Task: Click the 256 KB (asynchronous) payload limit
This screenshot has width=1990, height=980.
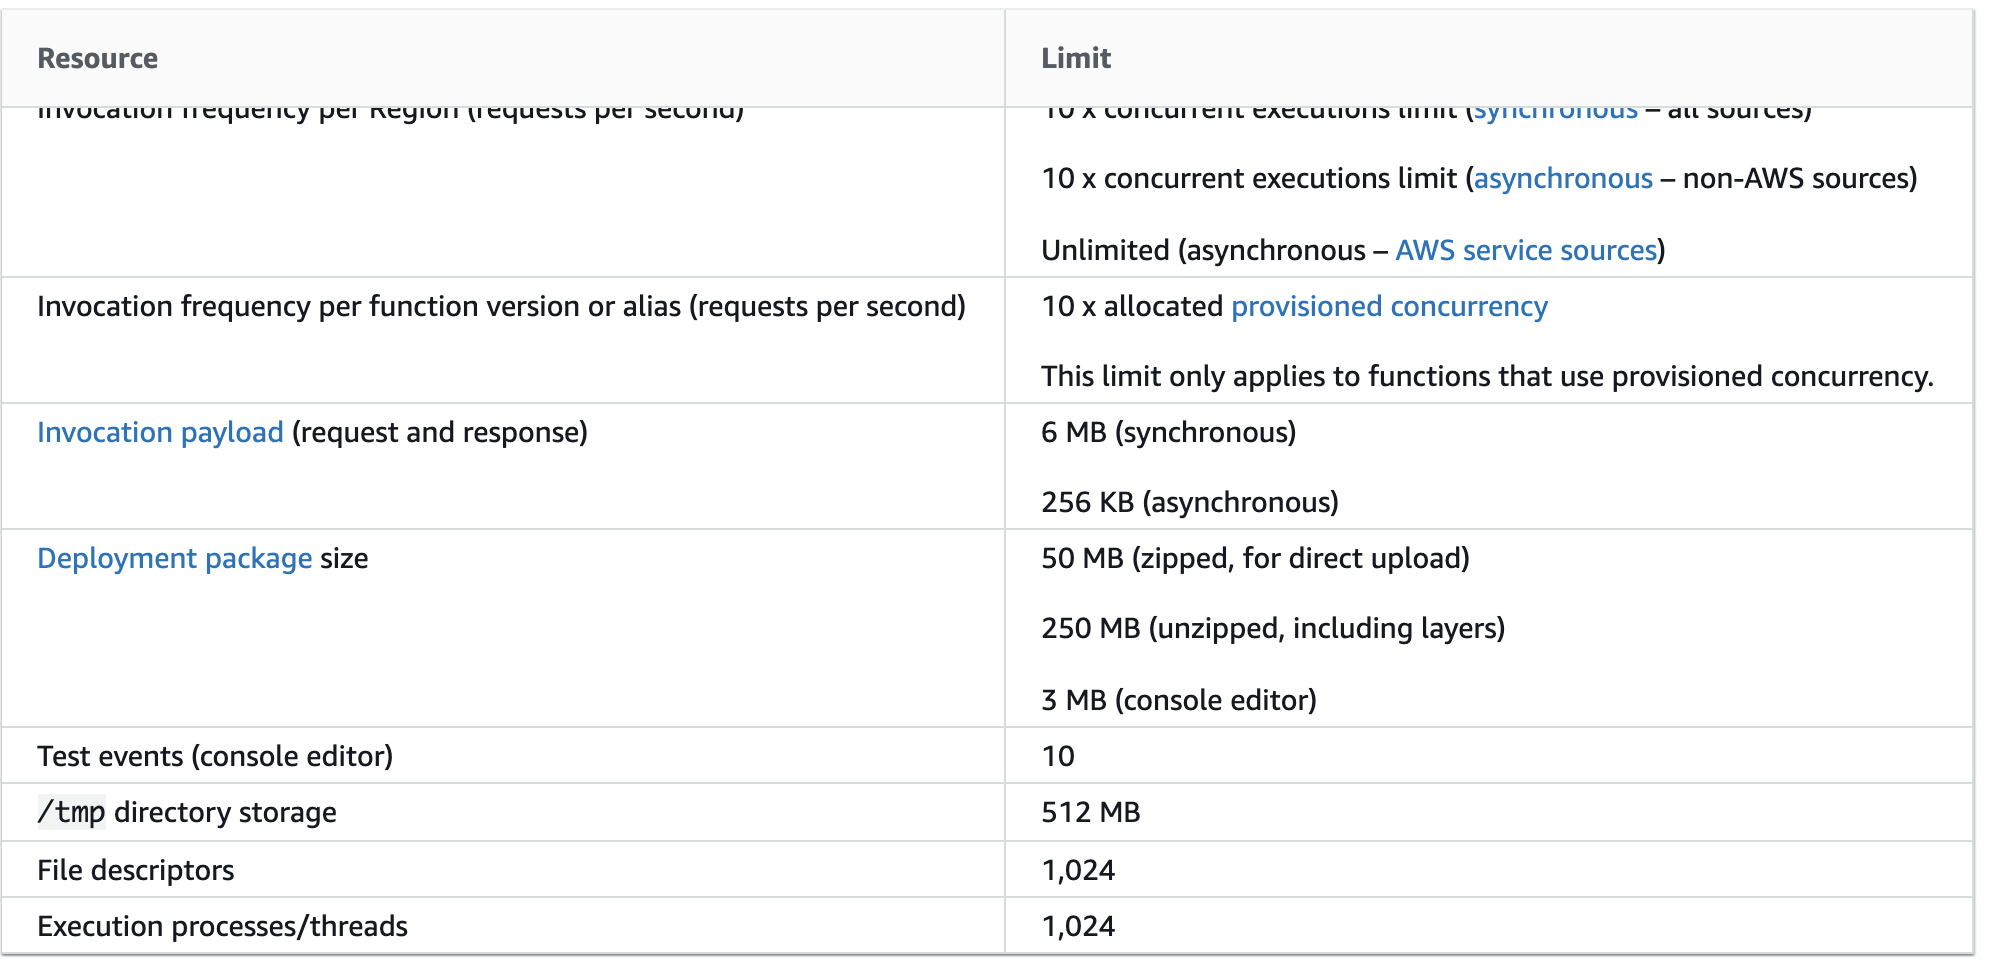Action: (1190, 502)
